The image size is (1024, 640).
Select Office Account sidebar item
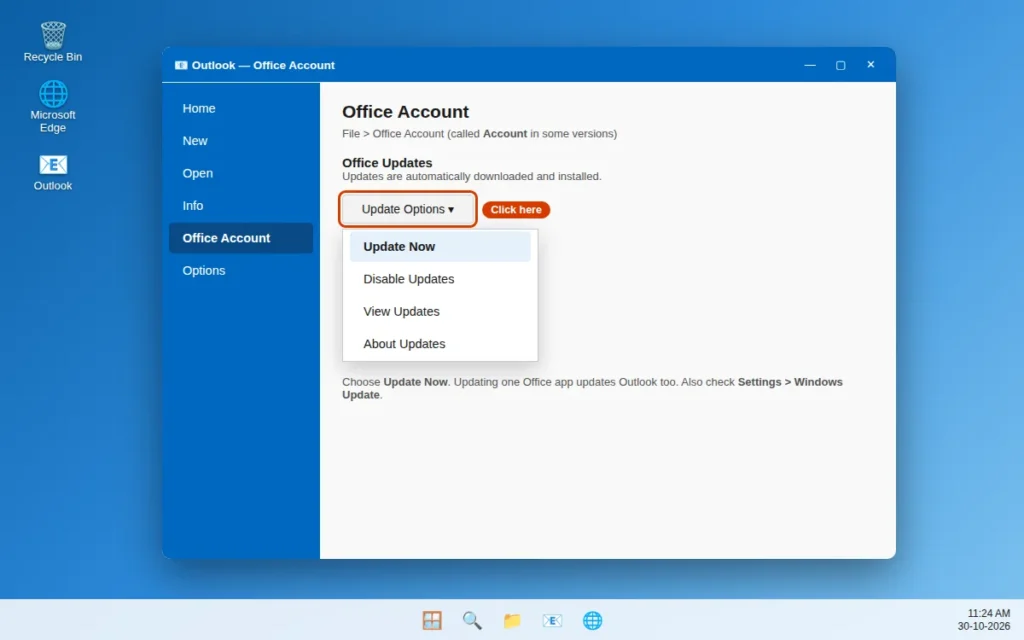click(241, 238)
